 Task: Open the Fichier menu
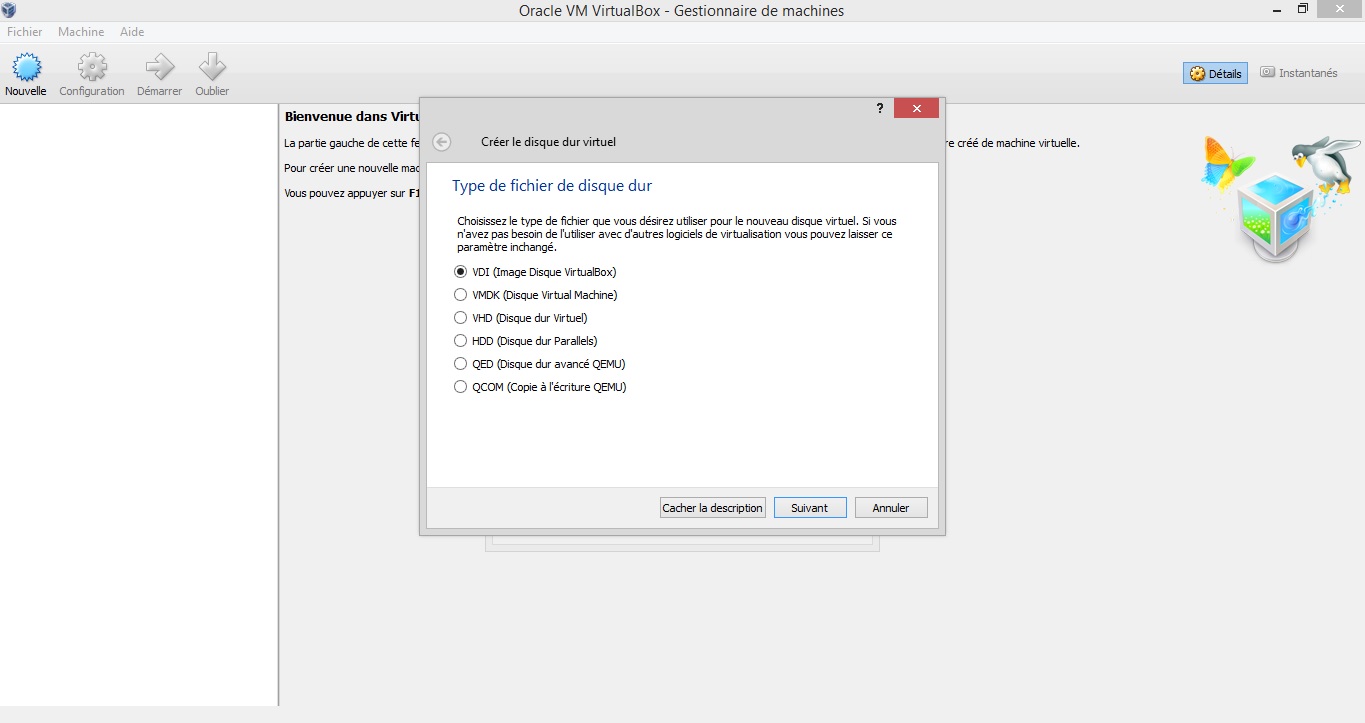tap(25, 32)
